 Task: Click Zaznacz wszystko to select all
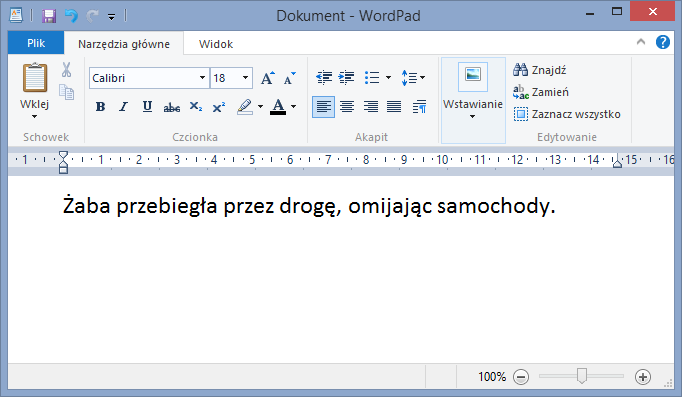pos(567,114)
